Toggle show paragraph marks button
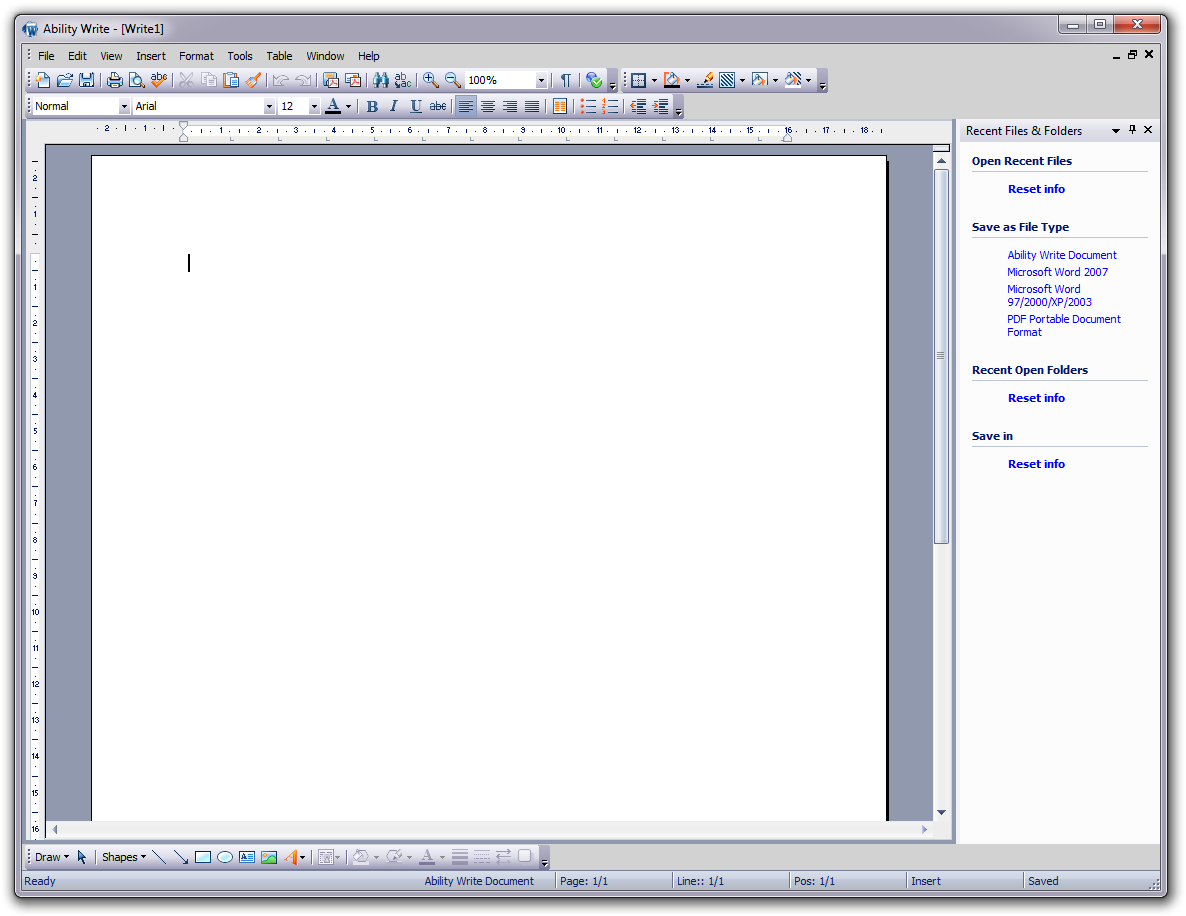Viewport: 1186px width, 916px height. click(565, 80)
